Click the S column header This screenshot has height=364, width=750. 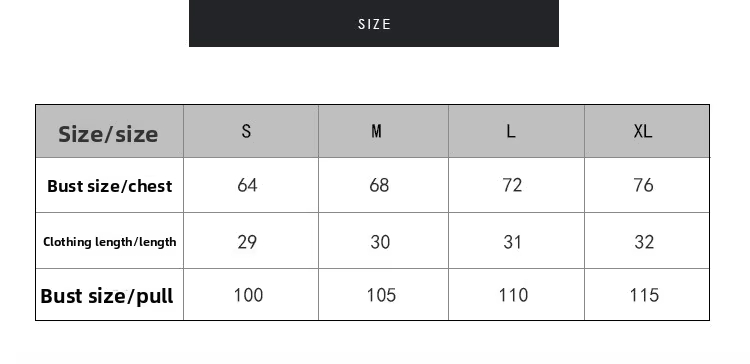(x=251, y=131)
